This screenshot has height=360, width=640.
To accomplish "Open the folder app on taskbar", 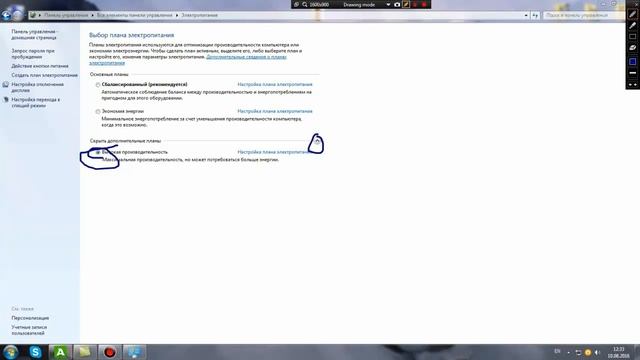I will [x=84, y=352].
